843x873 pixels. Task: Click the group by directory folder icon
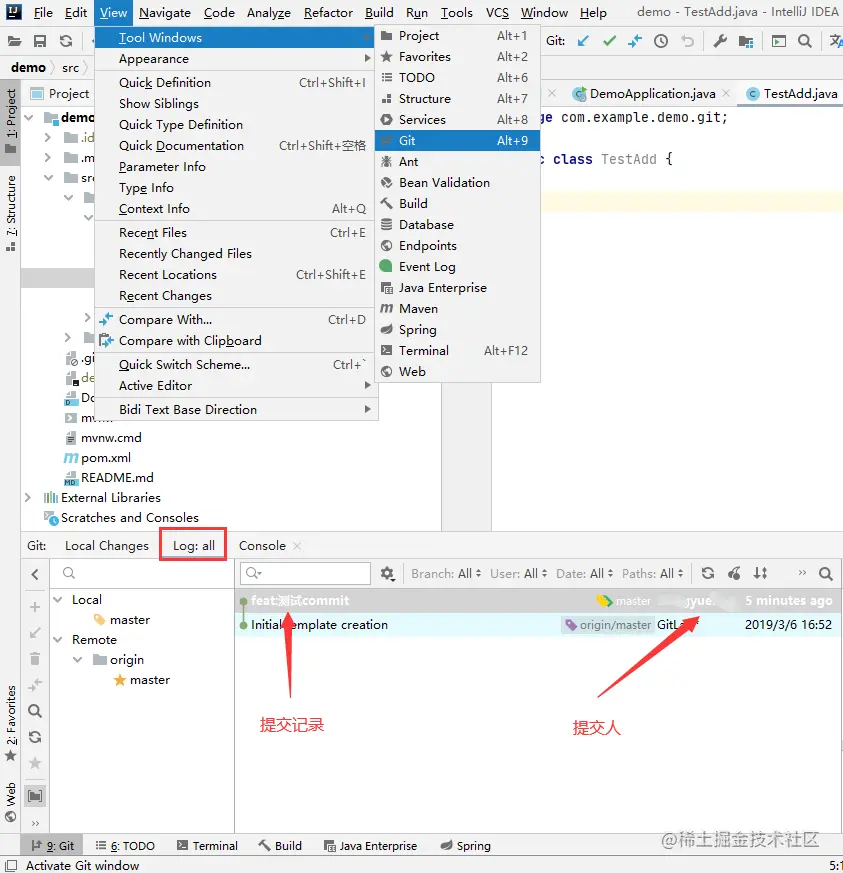pos(35,796)
